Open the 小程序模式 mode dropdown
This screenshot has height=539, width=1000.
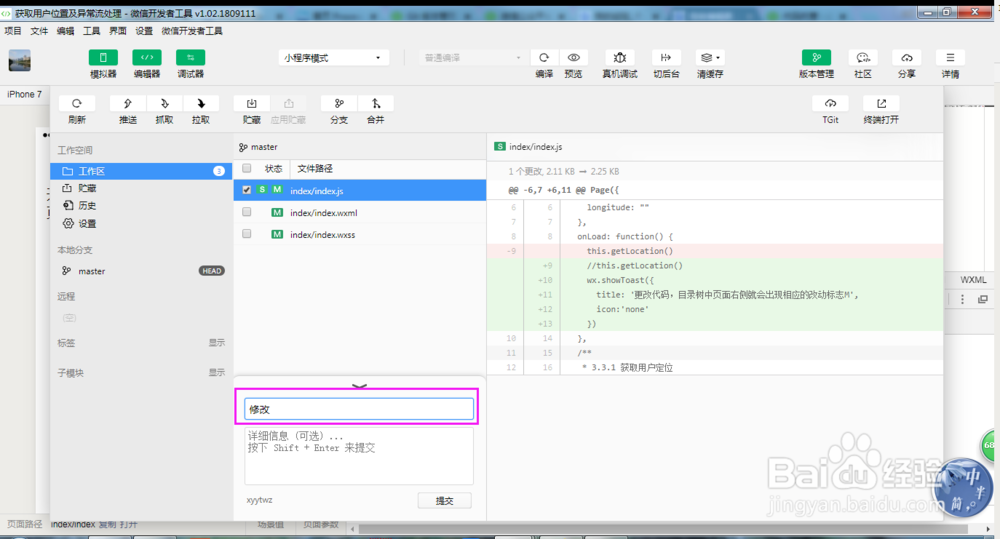click(x=334, y=57)
